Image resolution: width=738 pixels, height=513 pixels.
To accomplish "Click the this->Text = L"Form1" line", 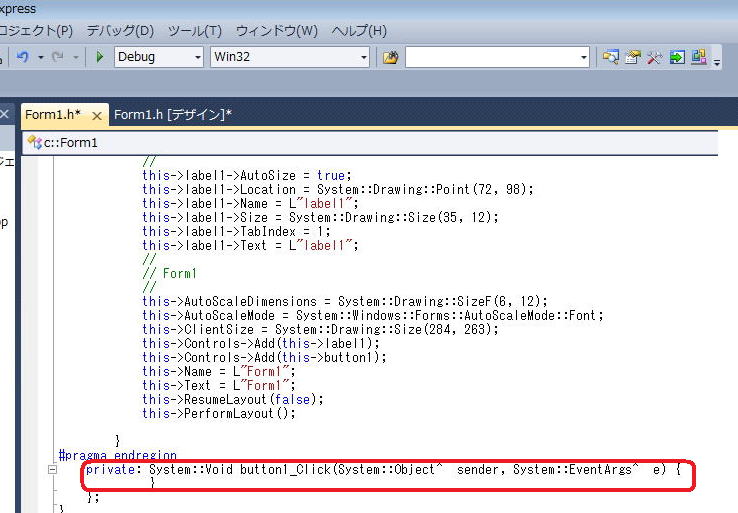I will [x=219, y=385].
